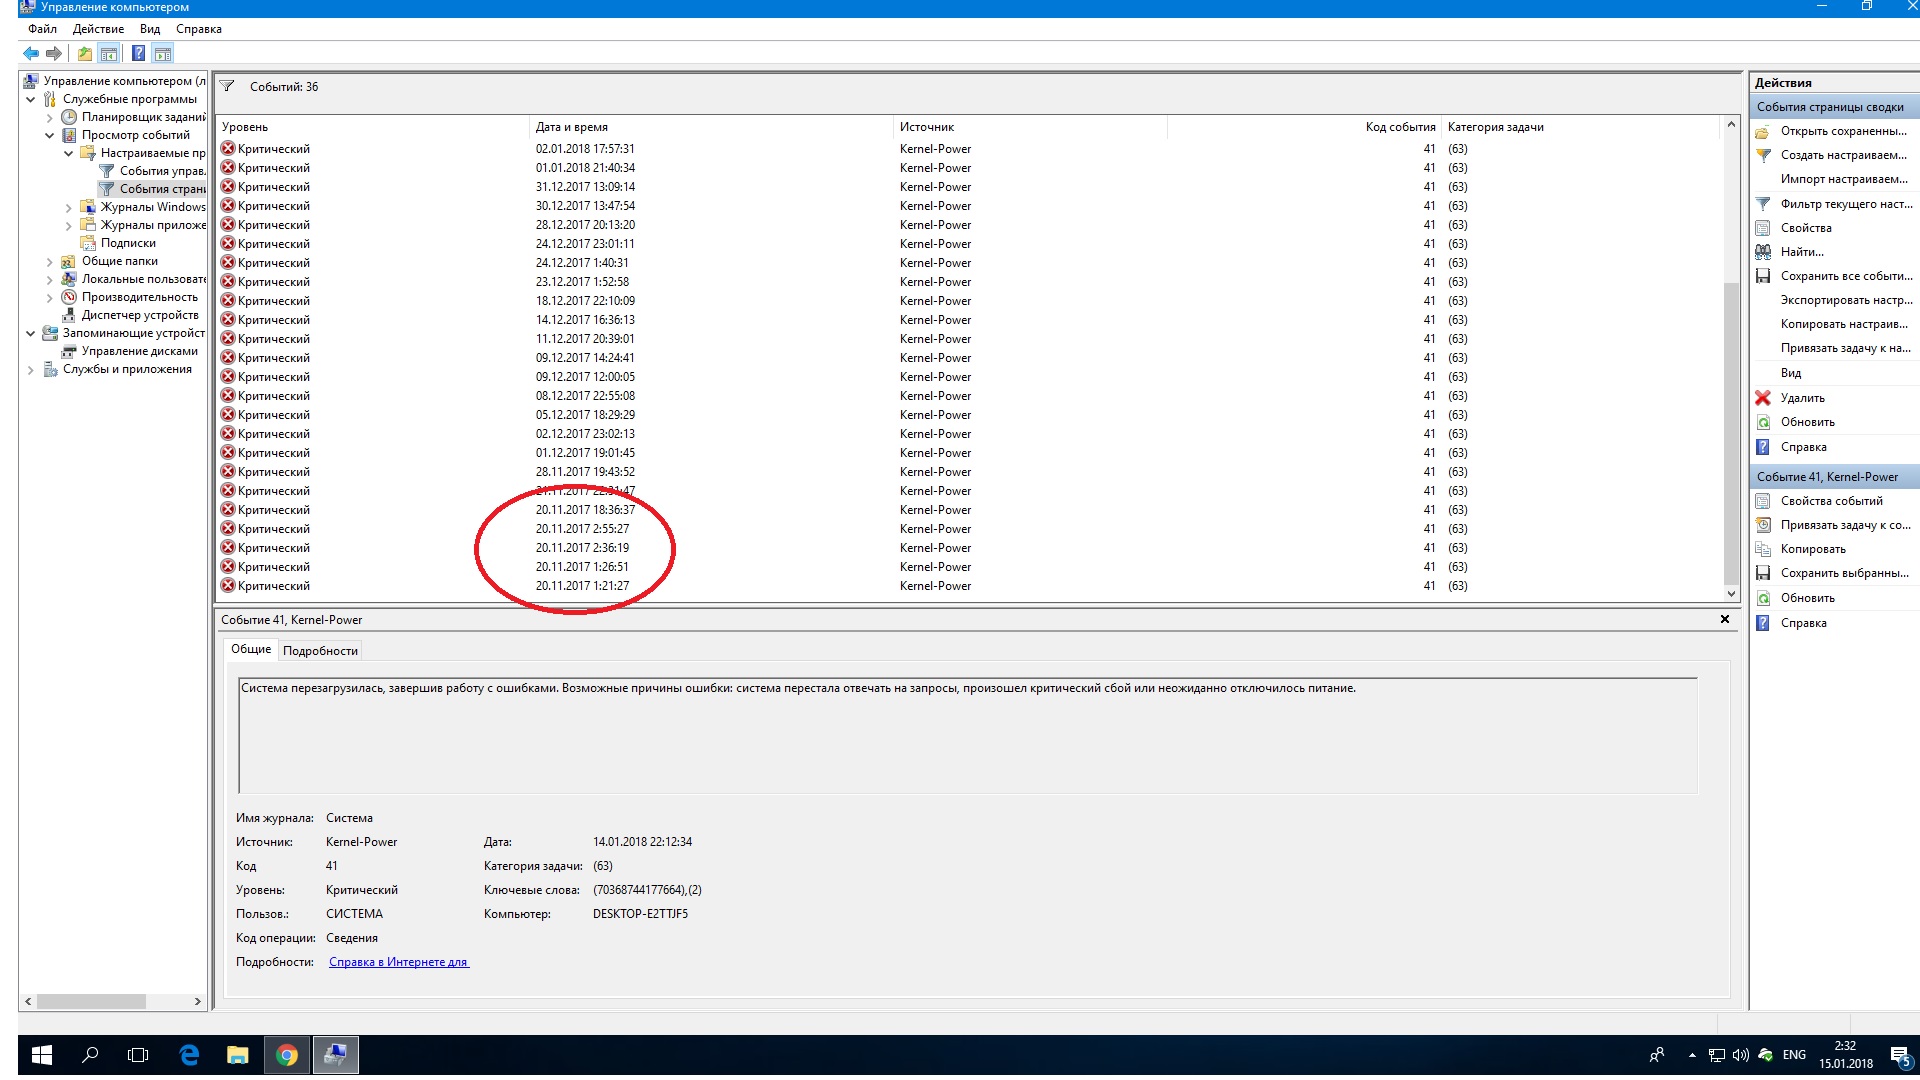The height and width of the screenshot is (1080, 1920).
Task: Collapse the Просмотр событий tree node
Action: (49, 135)
